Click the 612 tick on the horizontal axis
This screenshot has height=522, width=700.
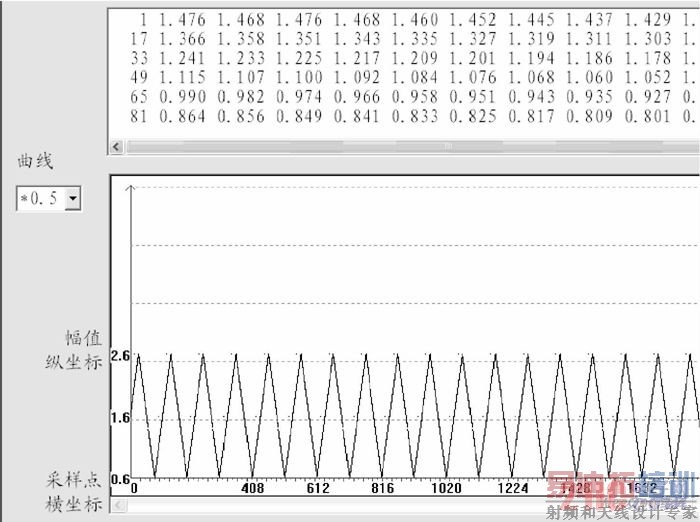(x=318, y=488)
